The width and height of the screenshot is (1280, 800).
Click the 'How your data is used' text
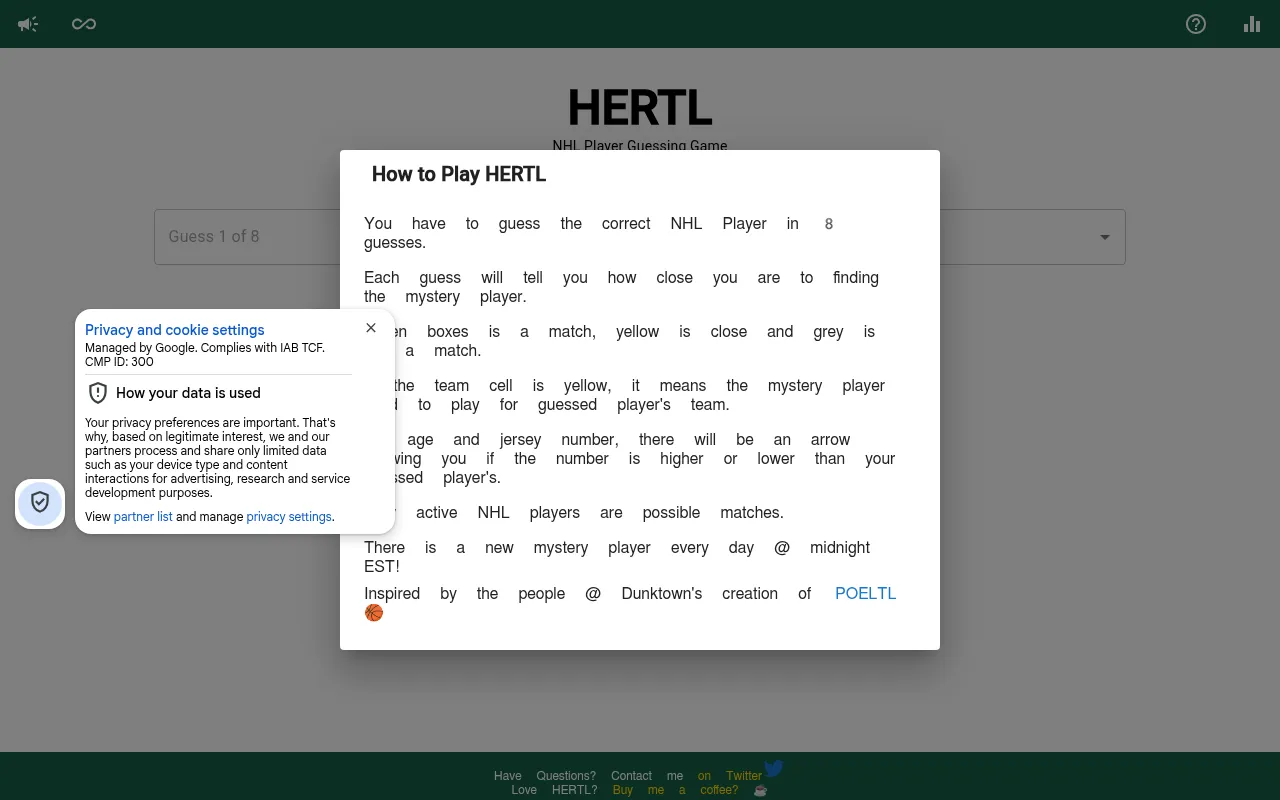(x=188, y=393)
